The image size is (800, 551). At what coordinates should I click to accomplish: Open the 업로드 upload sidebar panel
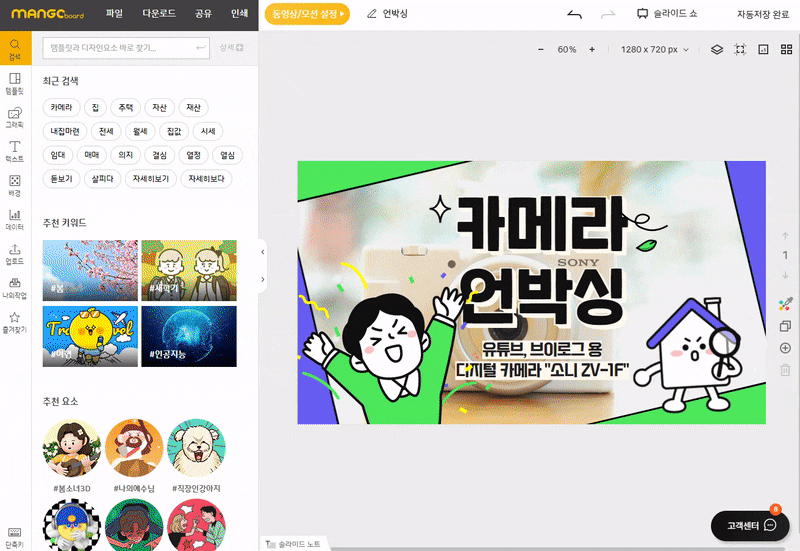click(15, 254)
